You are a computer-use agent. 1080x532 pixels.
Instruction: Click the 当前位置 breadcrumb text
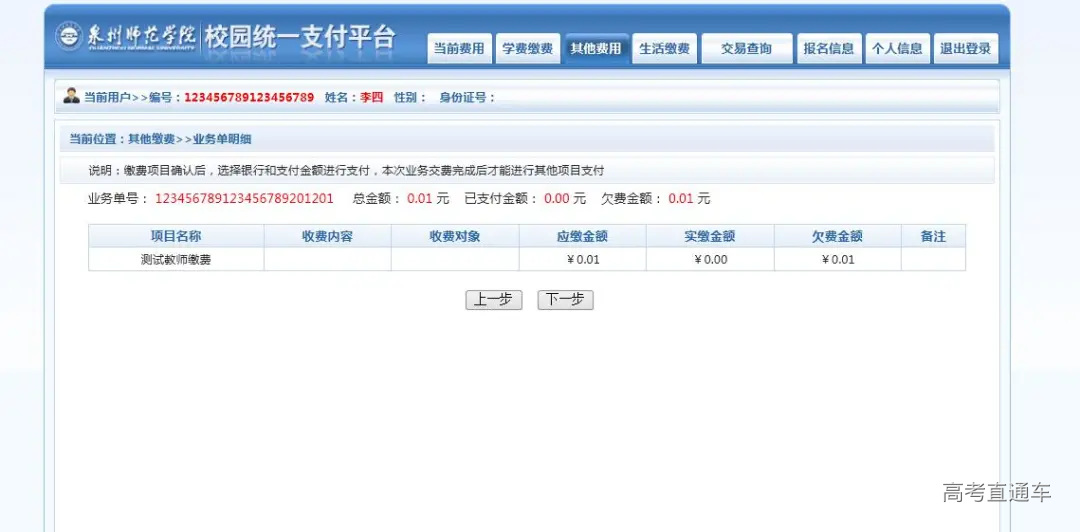[160, 139]
